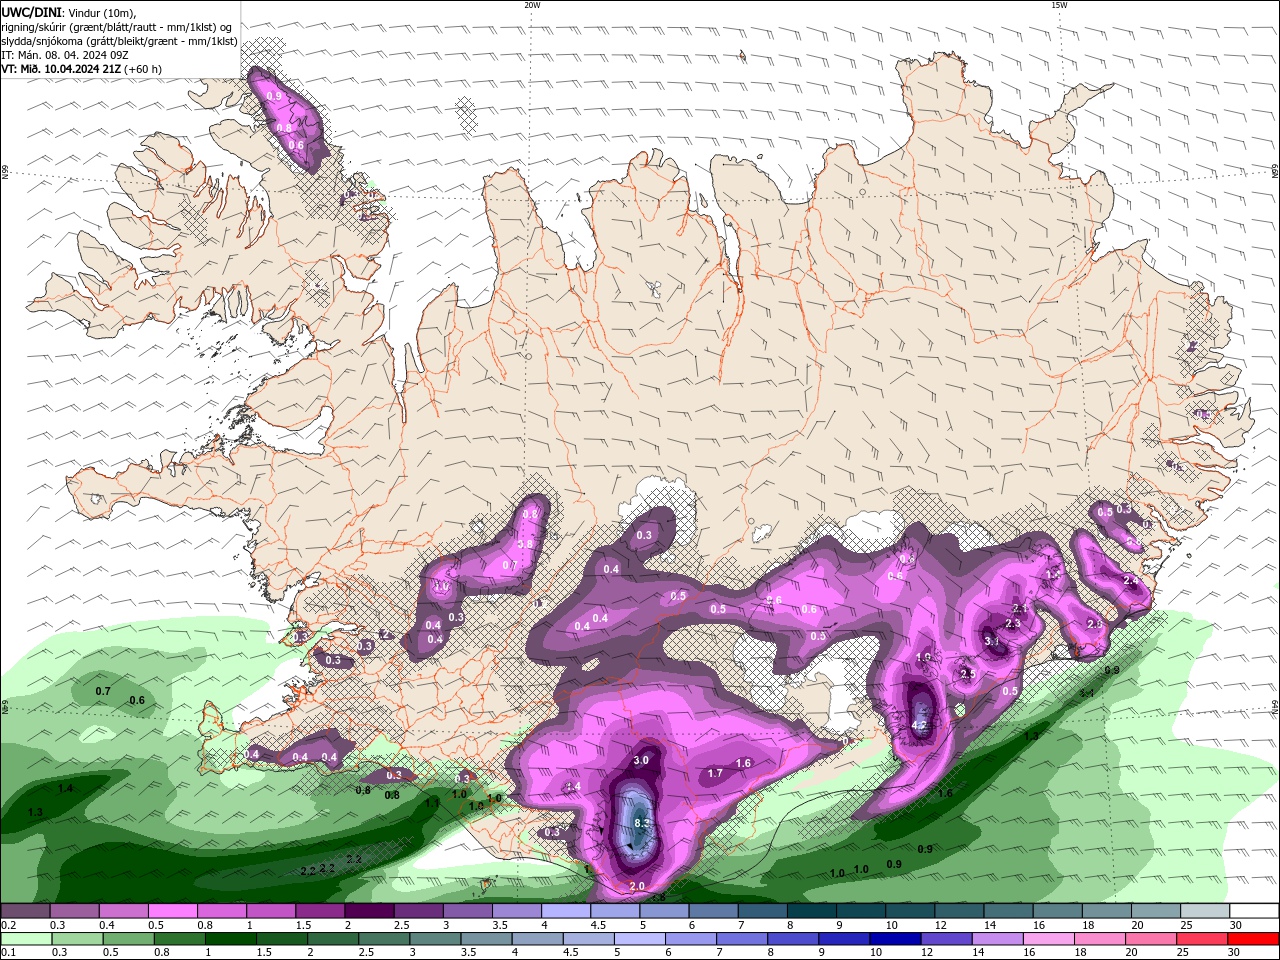Click the 3.1 snowfall value on the map
The width and height of the screenshot is (1280, 960).
(991, 641)
